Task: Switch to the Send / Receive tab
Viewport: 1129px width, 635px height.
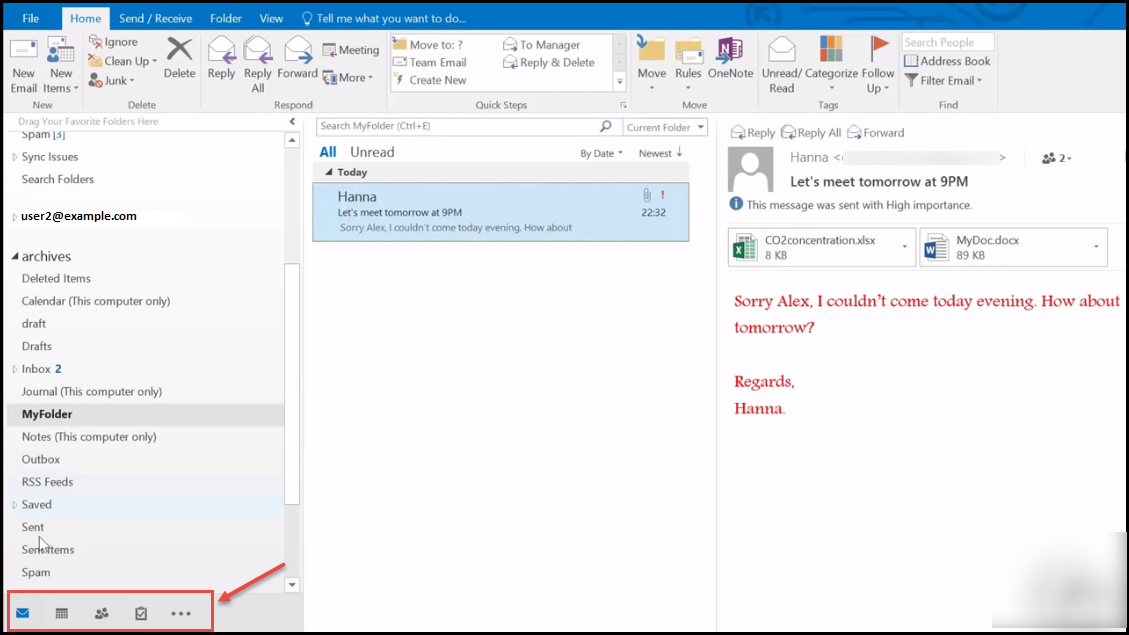Action: (x=156, y=18)
